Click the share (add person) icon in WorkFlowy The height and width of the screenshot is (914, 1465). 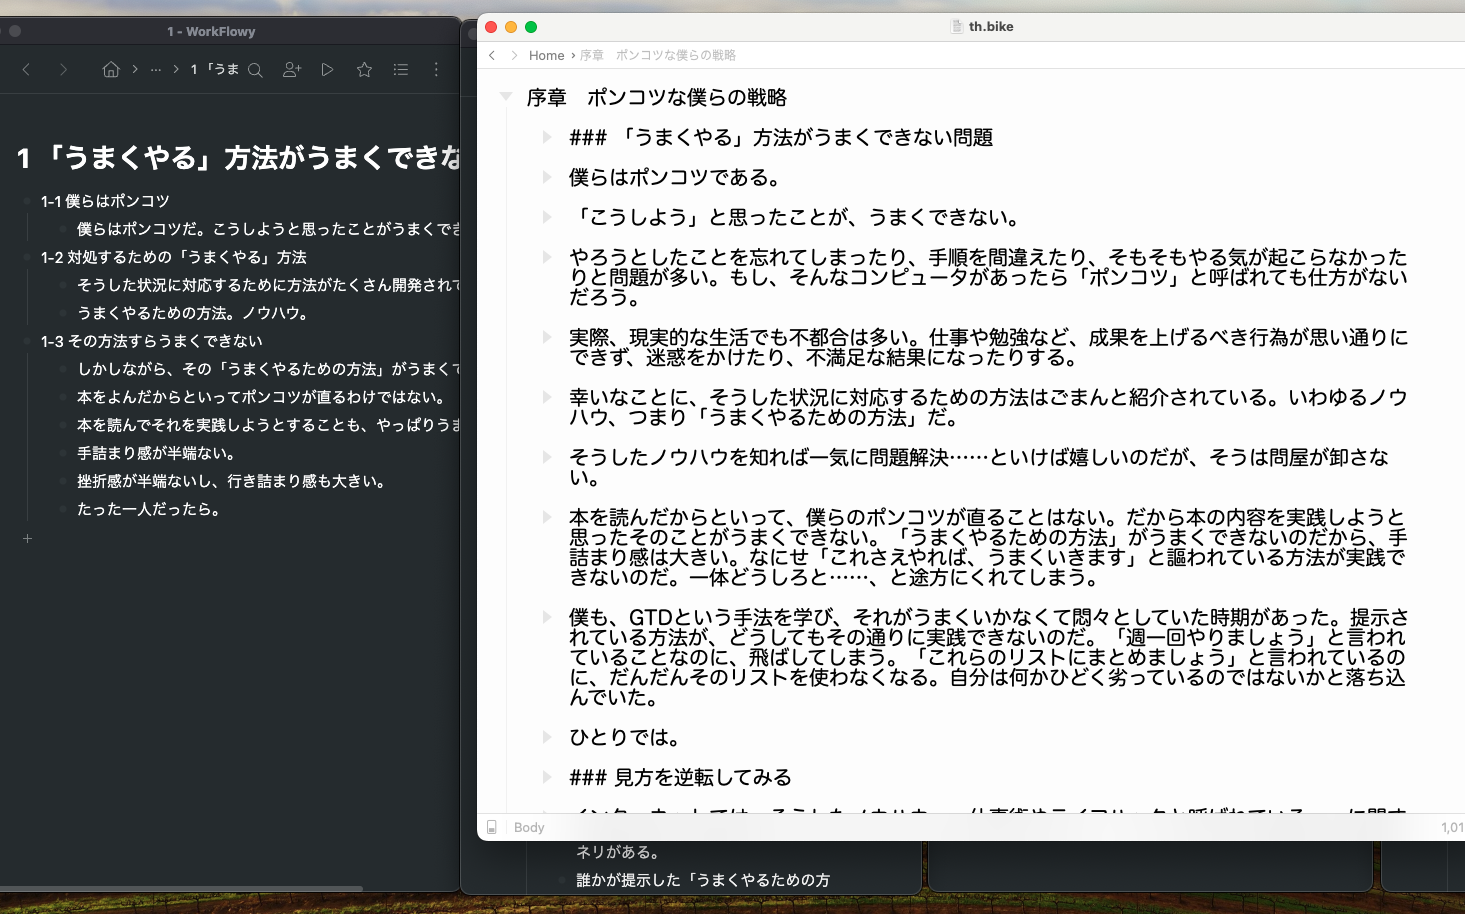291,70
